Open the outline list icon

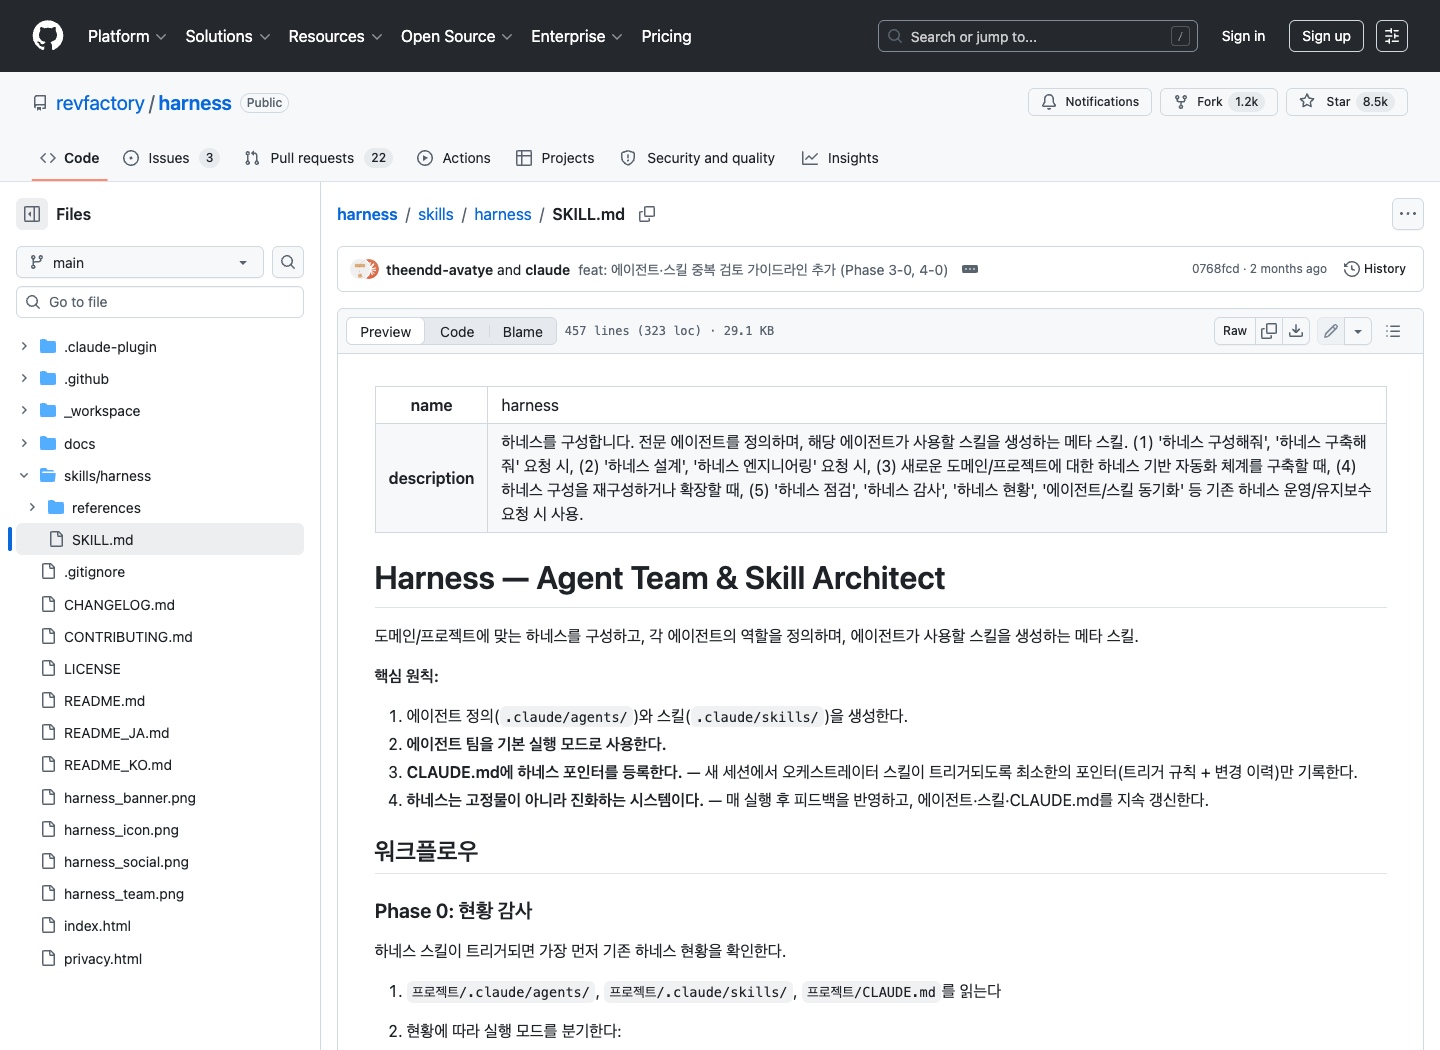pos(1393,331)
